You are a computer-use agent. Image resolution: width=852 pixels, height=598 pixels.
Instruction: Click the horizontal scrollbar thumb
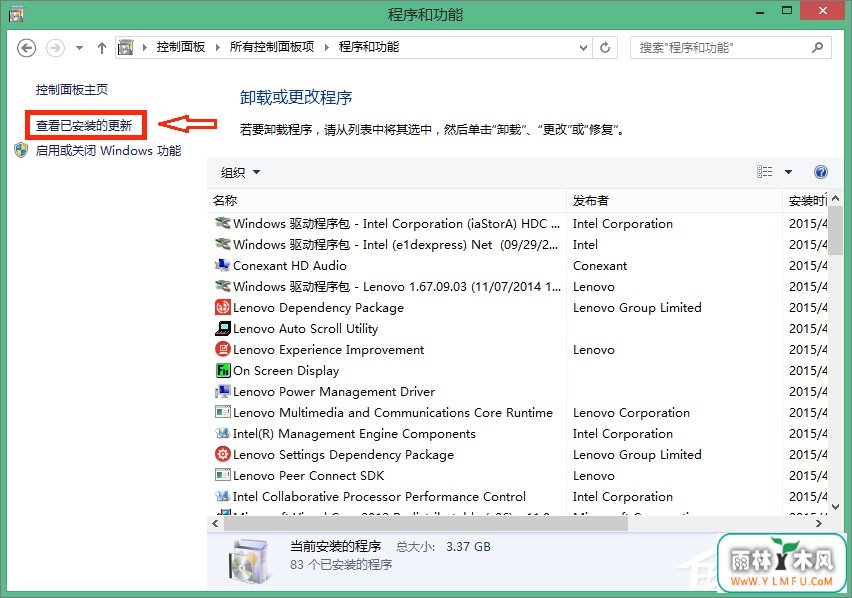[426, 524]
